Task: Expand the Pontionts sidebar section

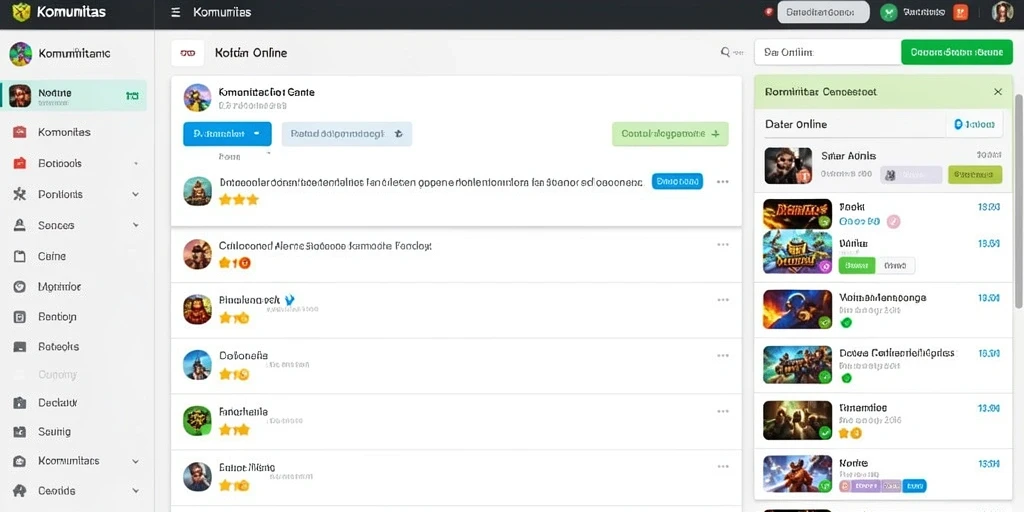Action: (x=135, y=194)
